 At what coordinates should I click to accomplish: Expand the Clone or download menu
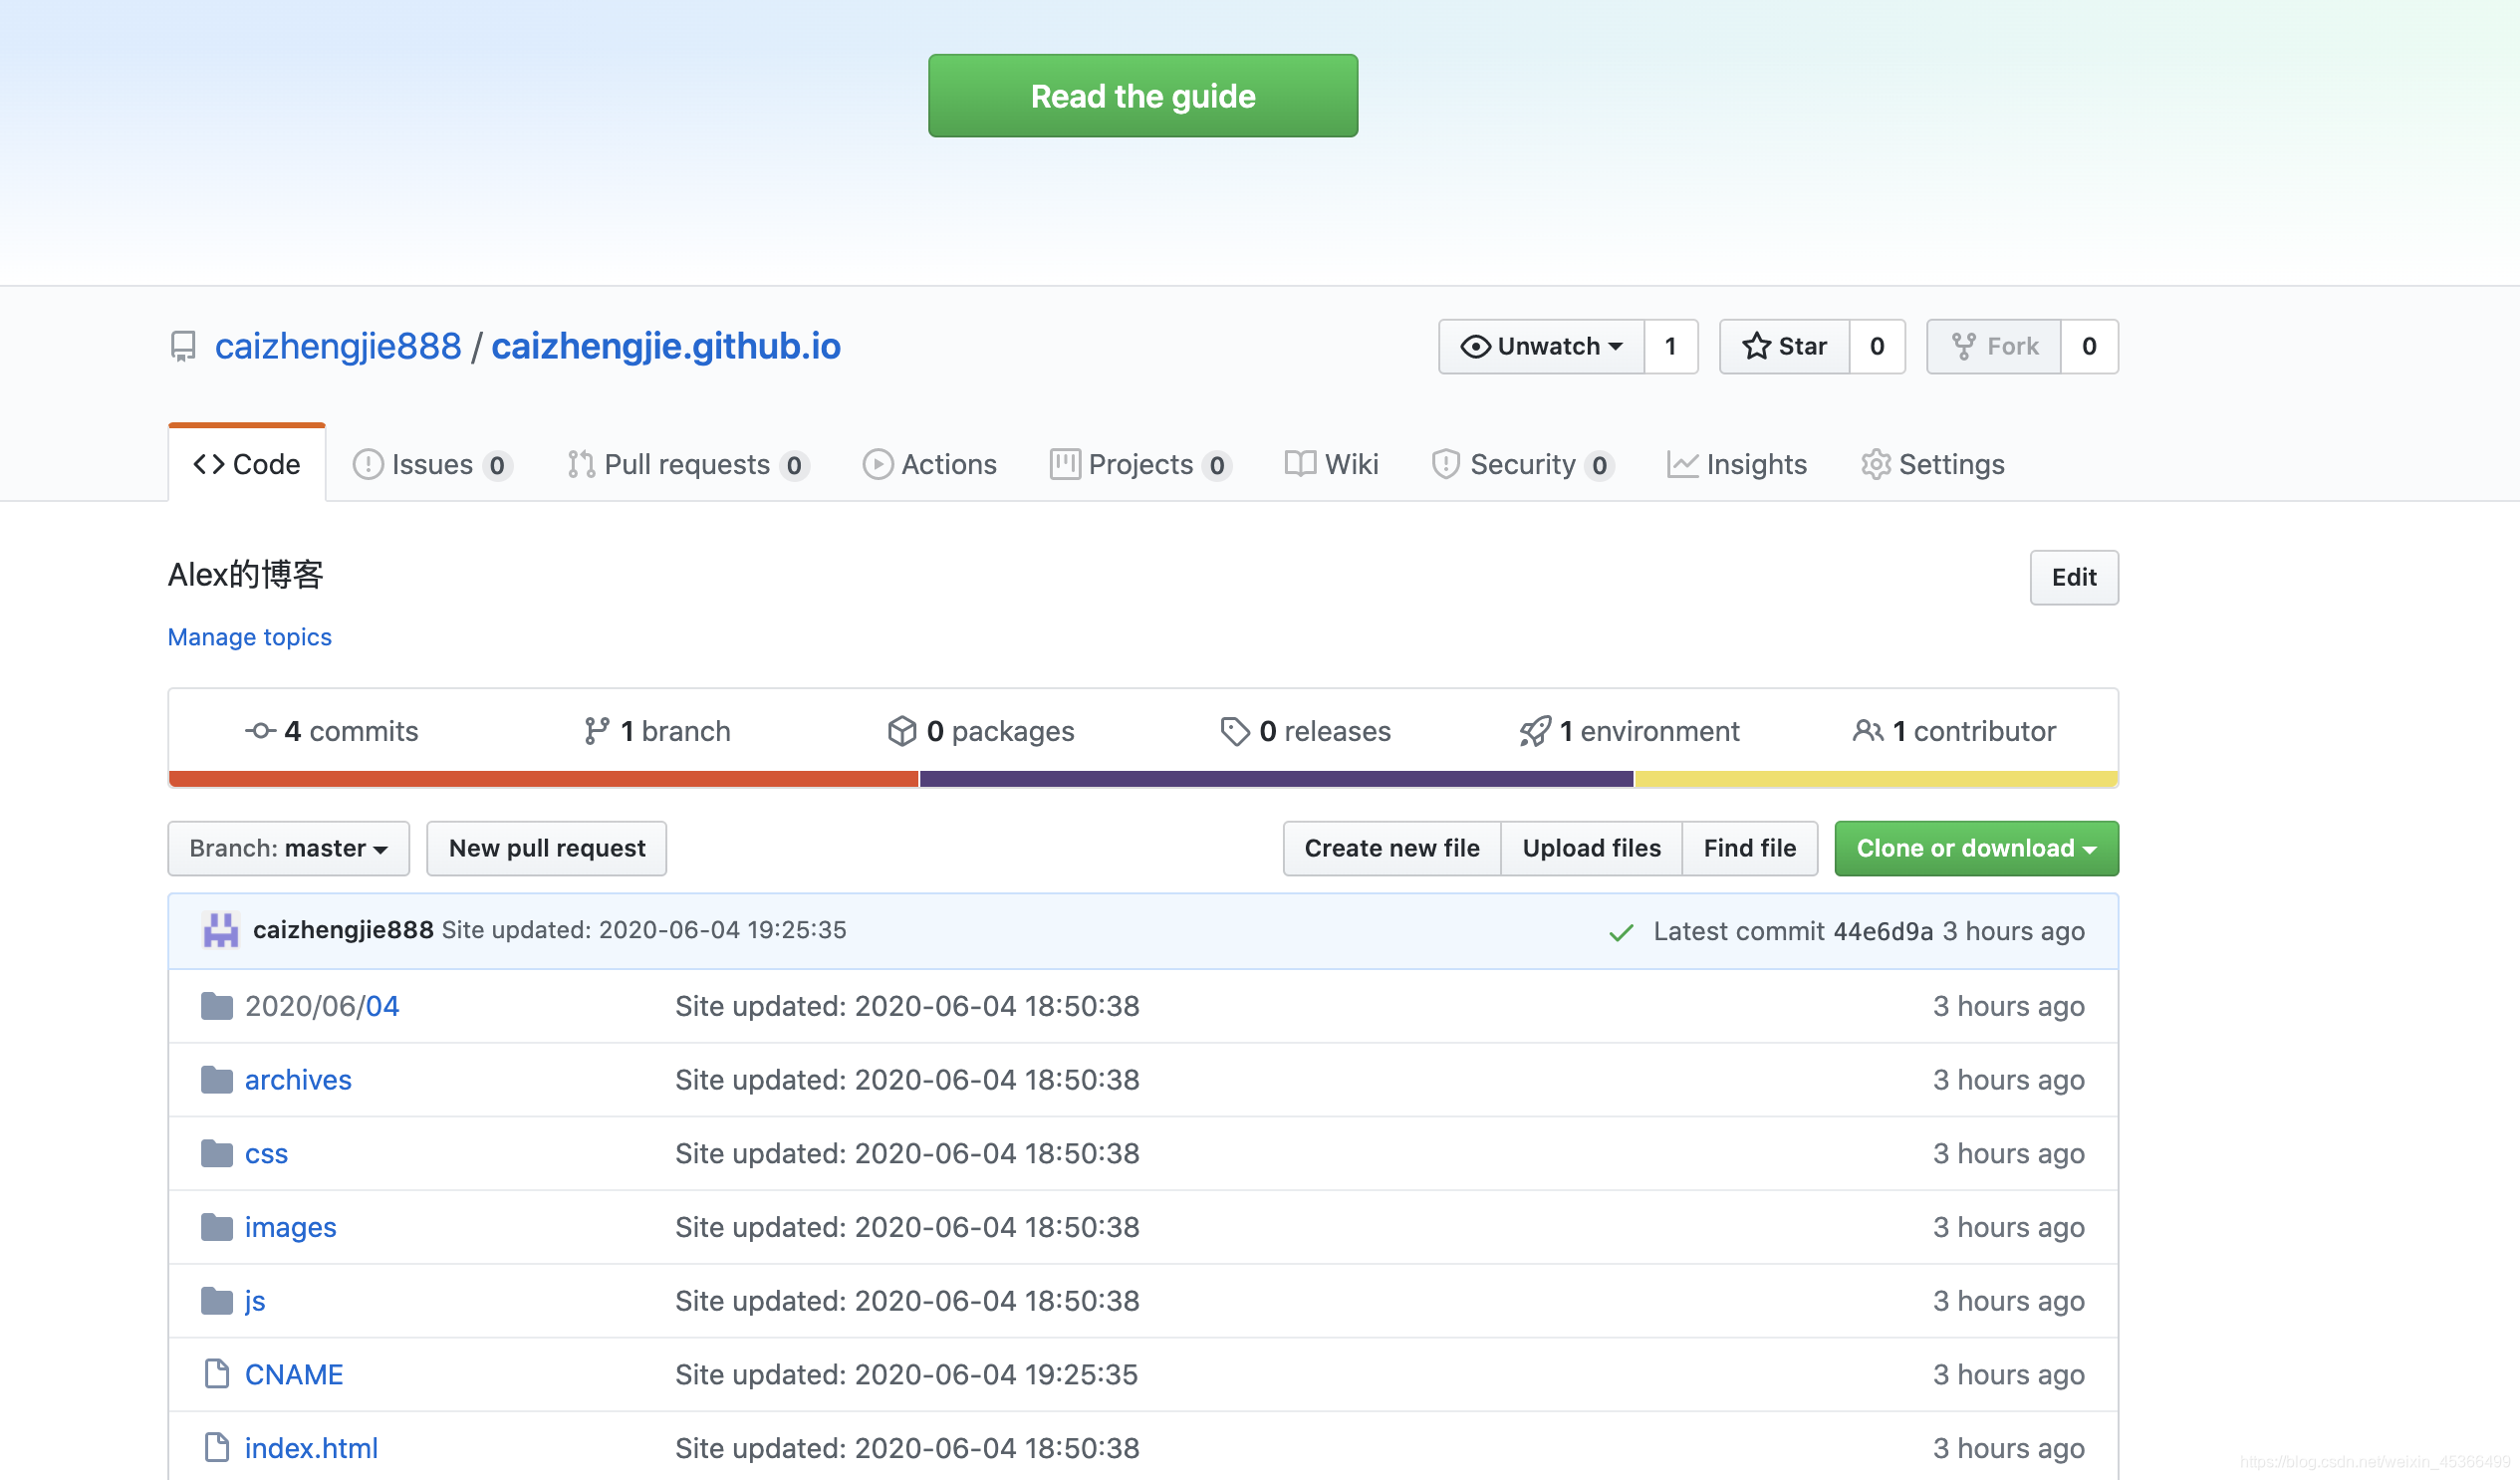coord(1976,848)
